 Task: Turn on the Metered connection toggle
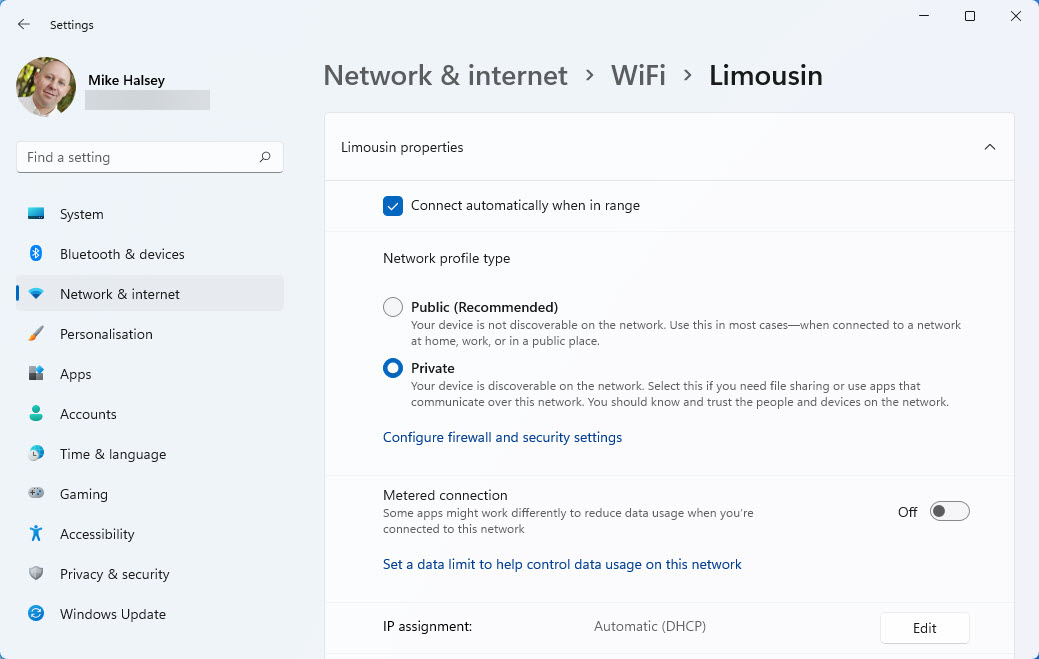[949, 512]
